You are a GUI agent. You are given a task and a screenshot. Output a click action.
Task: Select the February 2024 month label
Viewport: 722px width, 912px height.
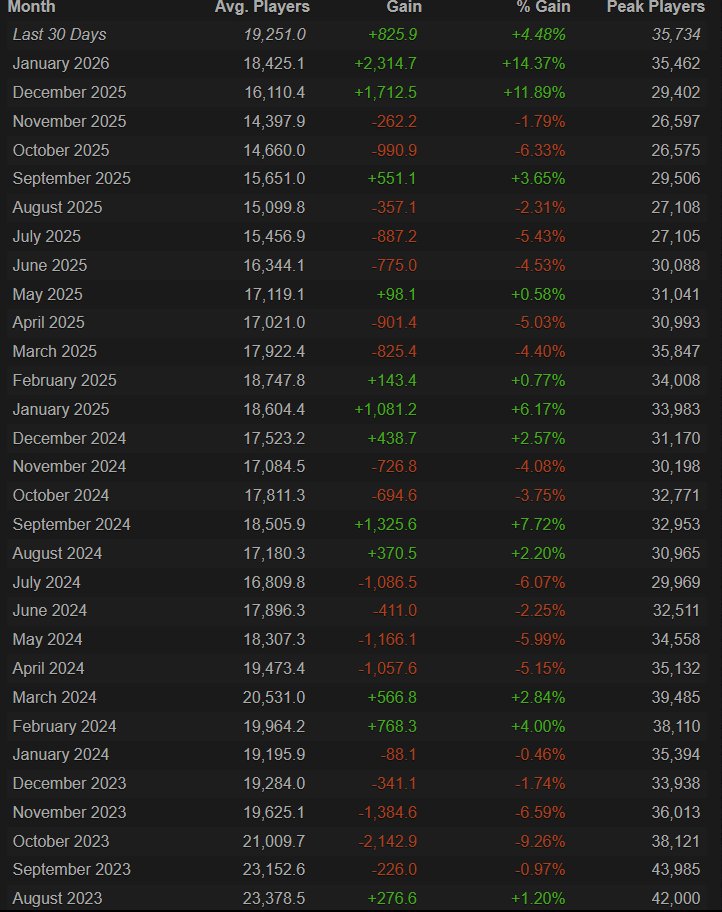(x=65, y=726)
